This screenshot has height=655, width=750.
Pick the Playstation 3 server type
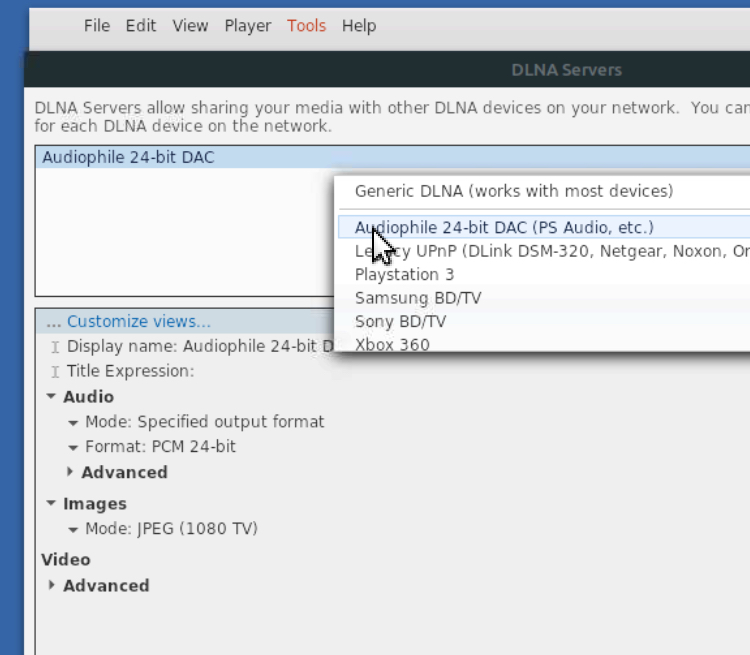(404, 274)
